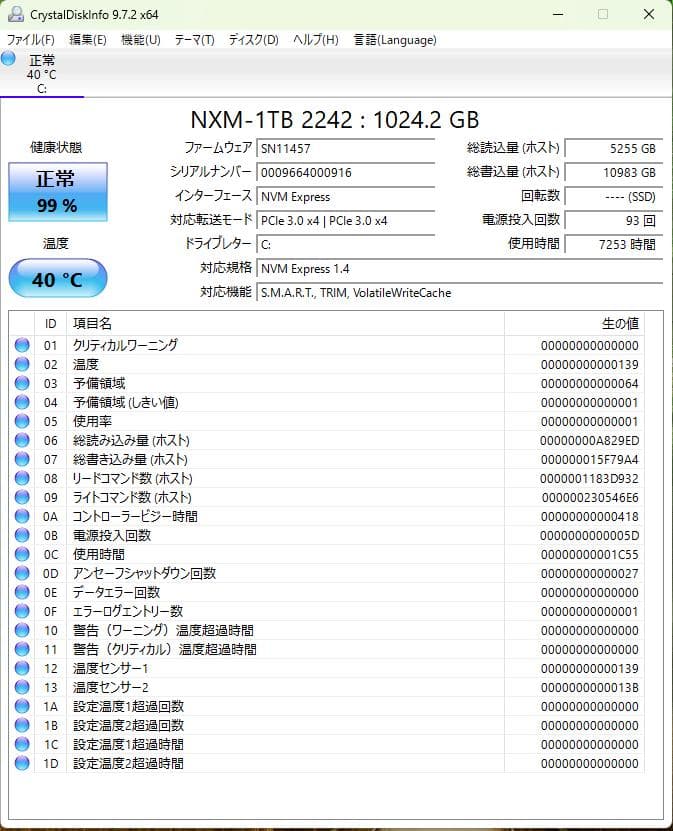Click status orb for row 12 温度センサー1
This screenshot has height=831, width=673.
coord(22,668)
